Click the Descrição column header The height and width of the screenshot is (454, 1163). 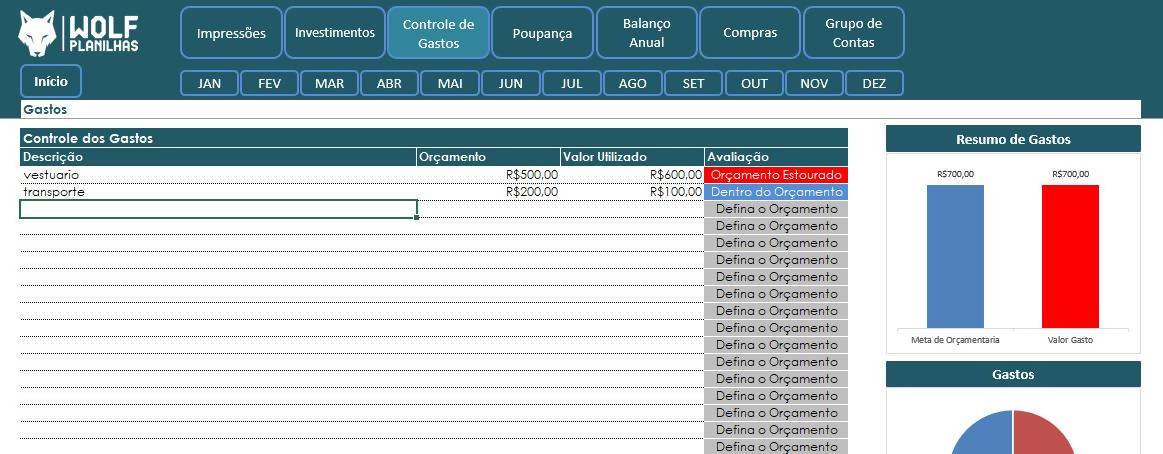(218, 157)
